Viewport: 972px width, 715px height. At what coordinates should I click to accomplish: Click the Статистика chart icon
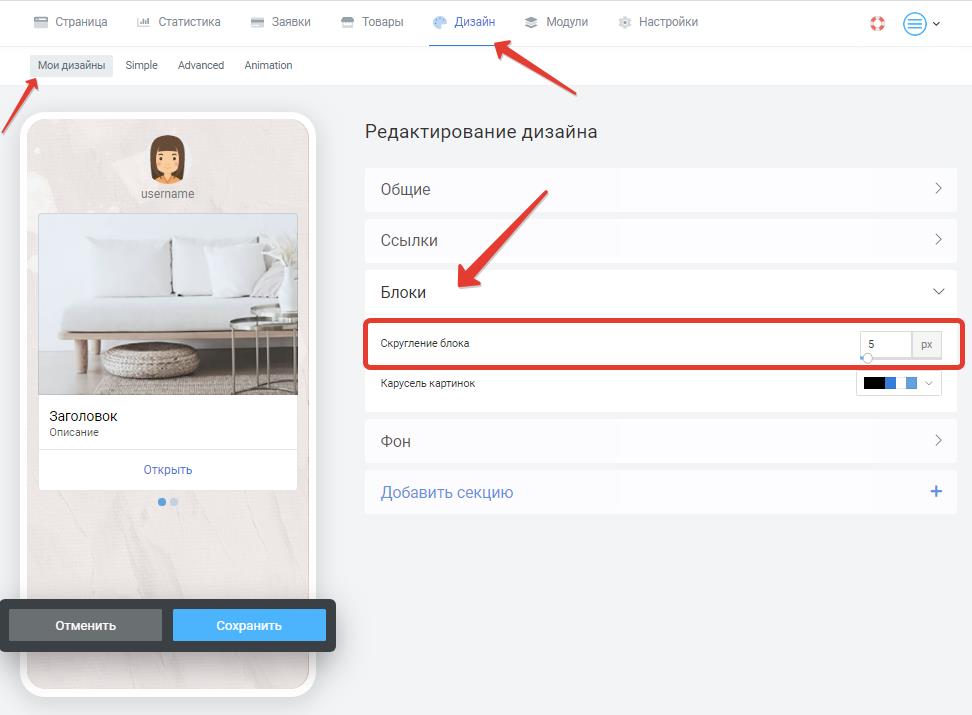click(x=143, y=22)
